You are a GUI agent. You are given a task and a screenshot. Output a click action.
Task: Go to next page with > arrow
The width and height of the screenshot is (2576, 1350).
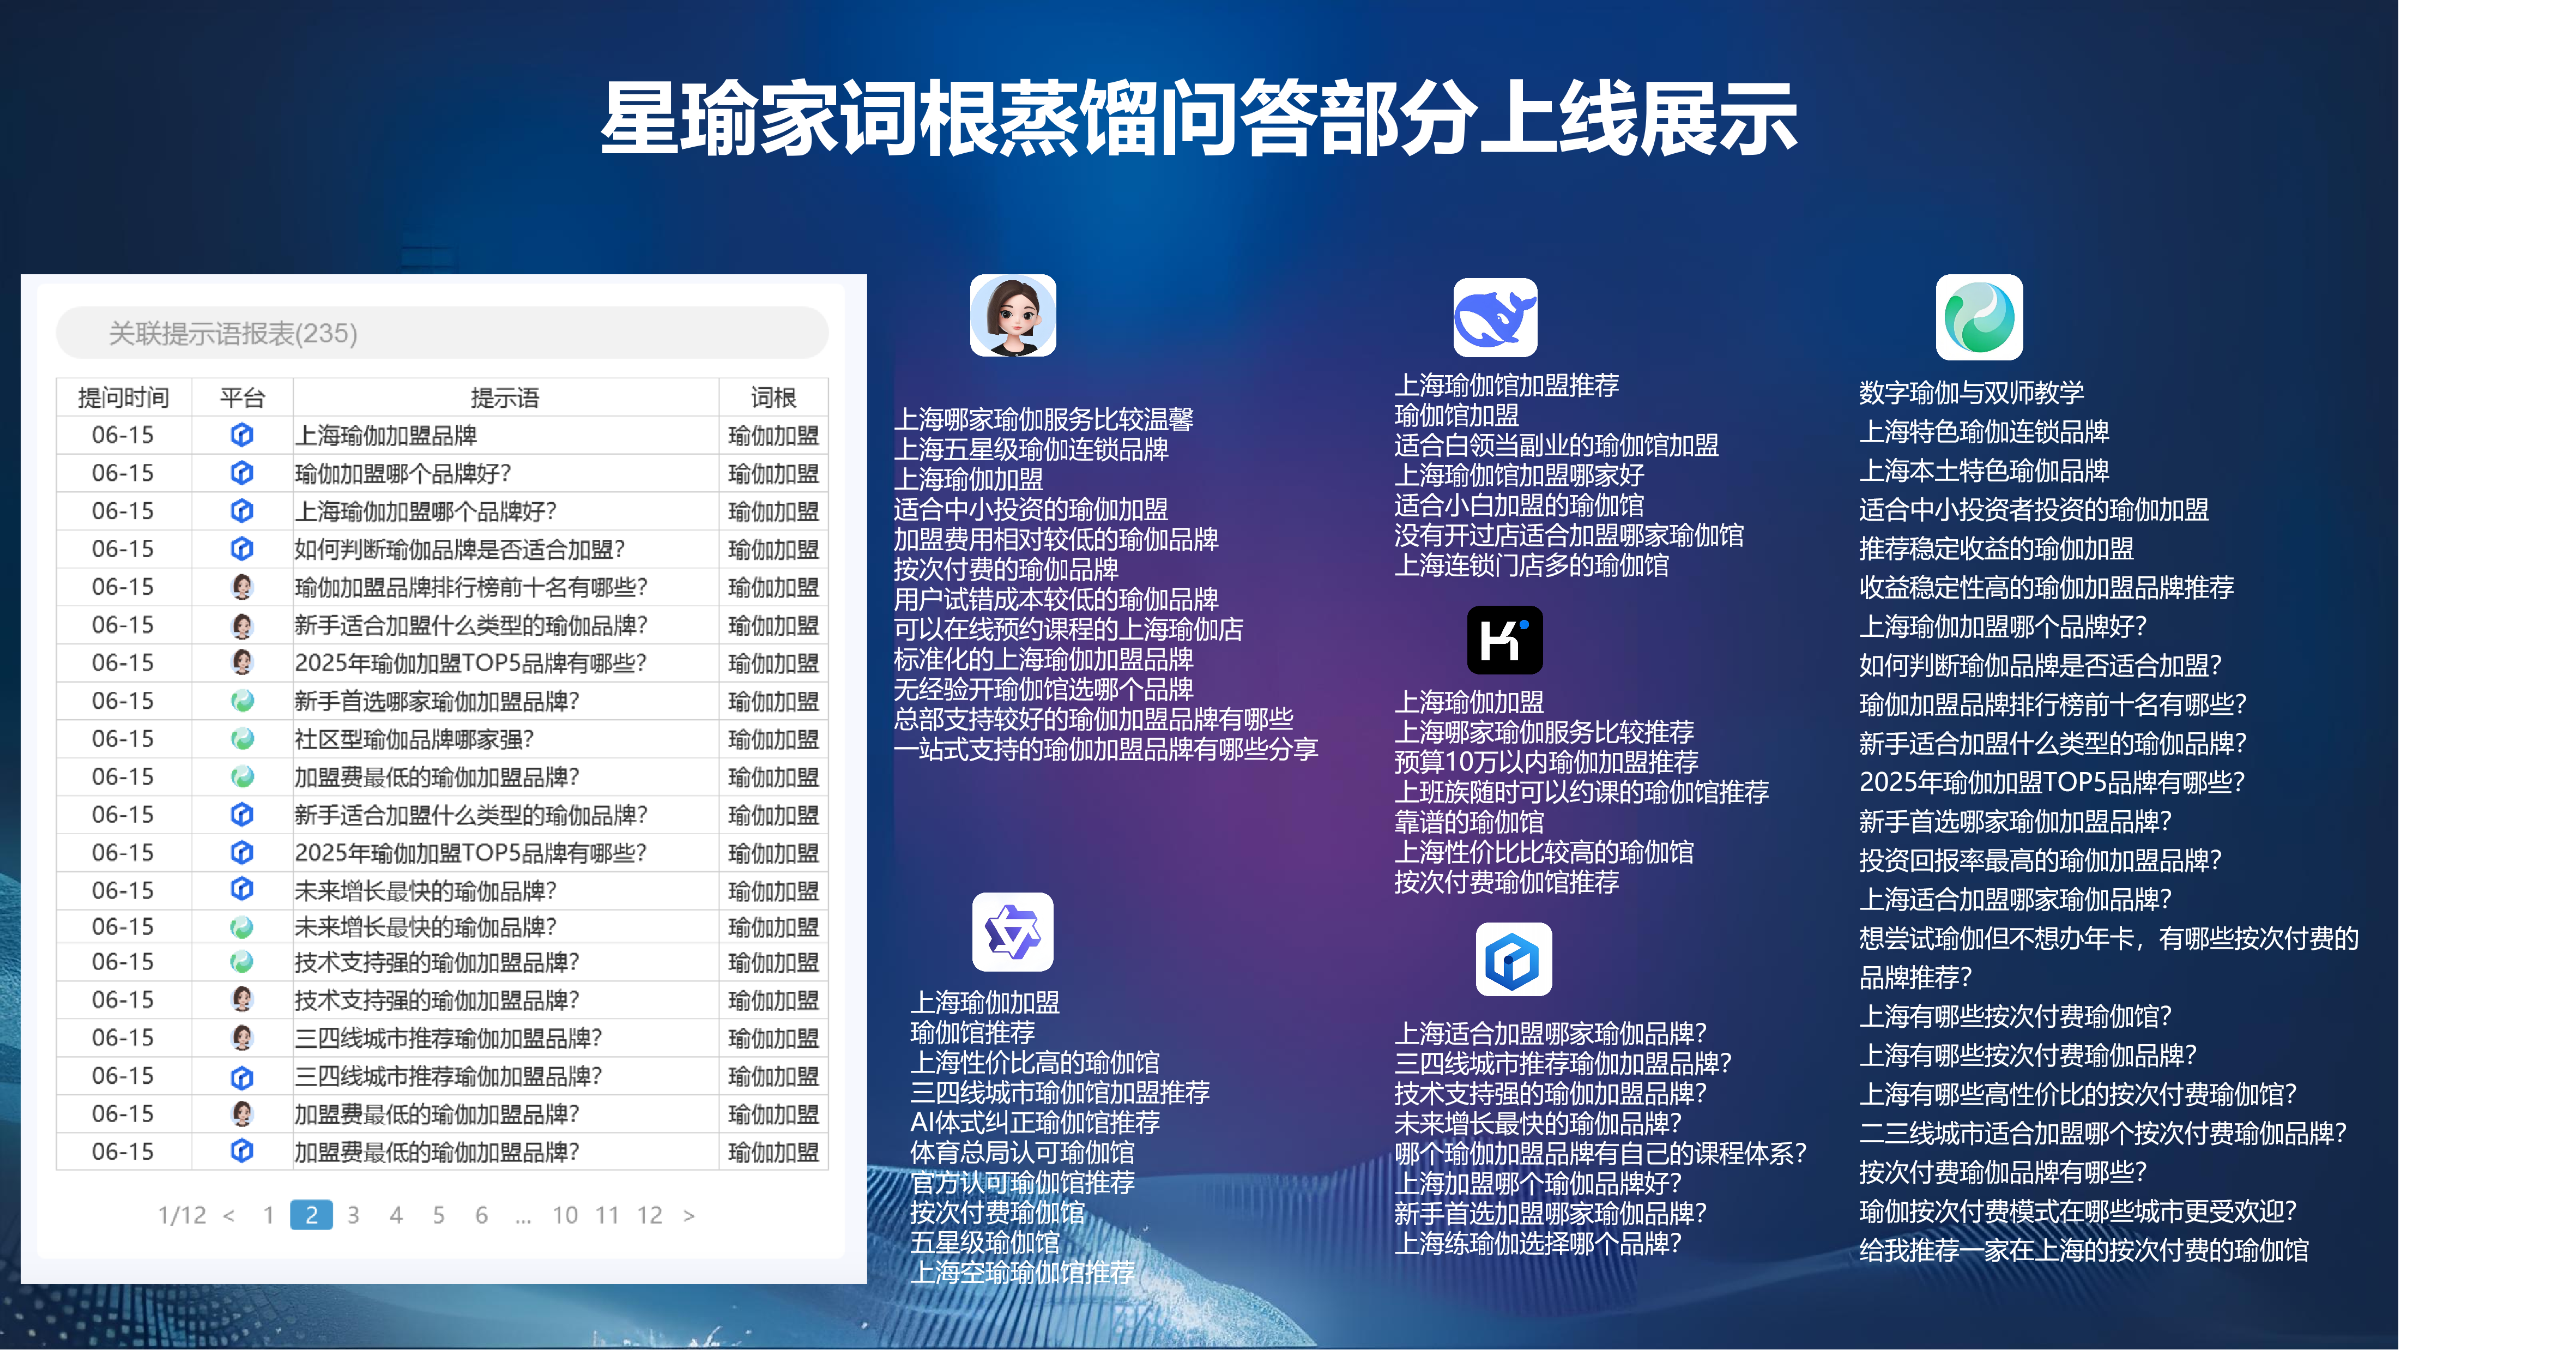pyautogui.click(x=689, y=1215)
